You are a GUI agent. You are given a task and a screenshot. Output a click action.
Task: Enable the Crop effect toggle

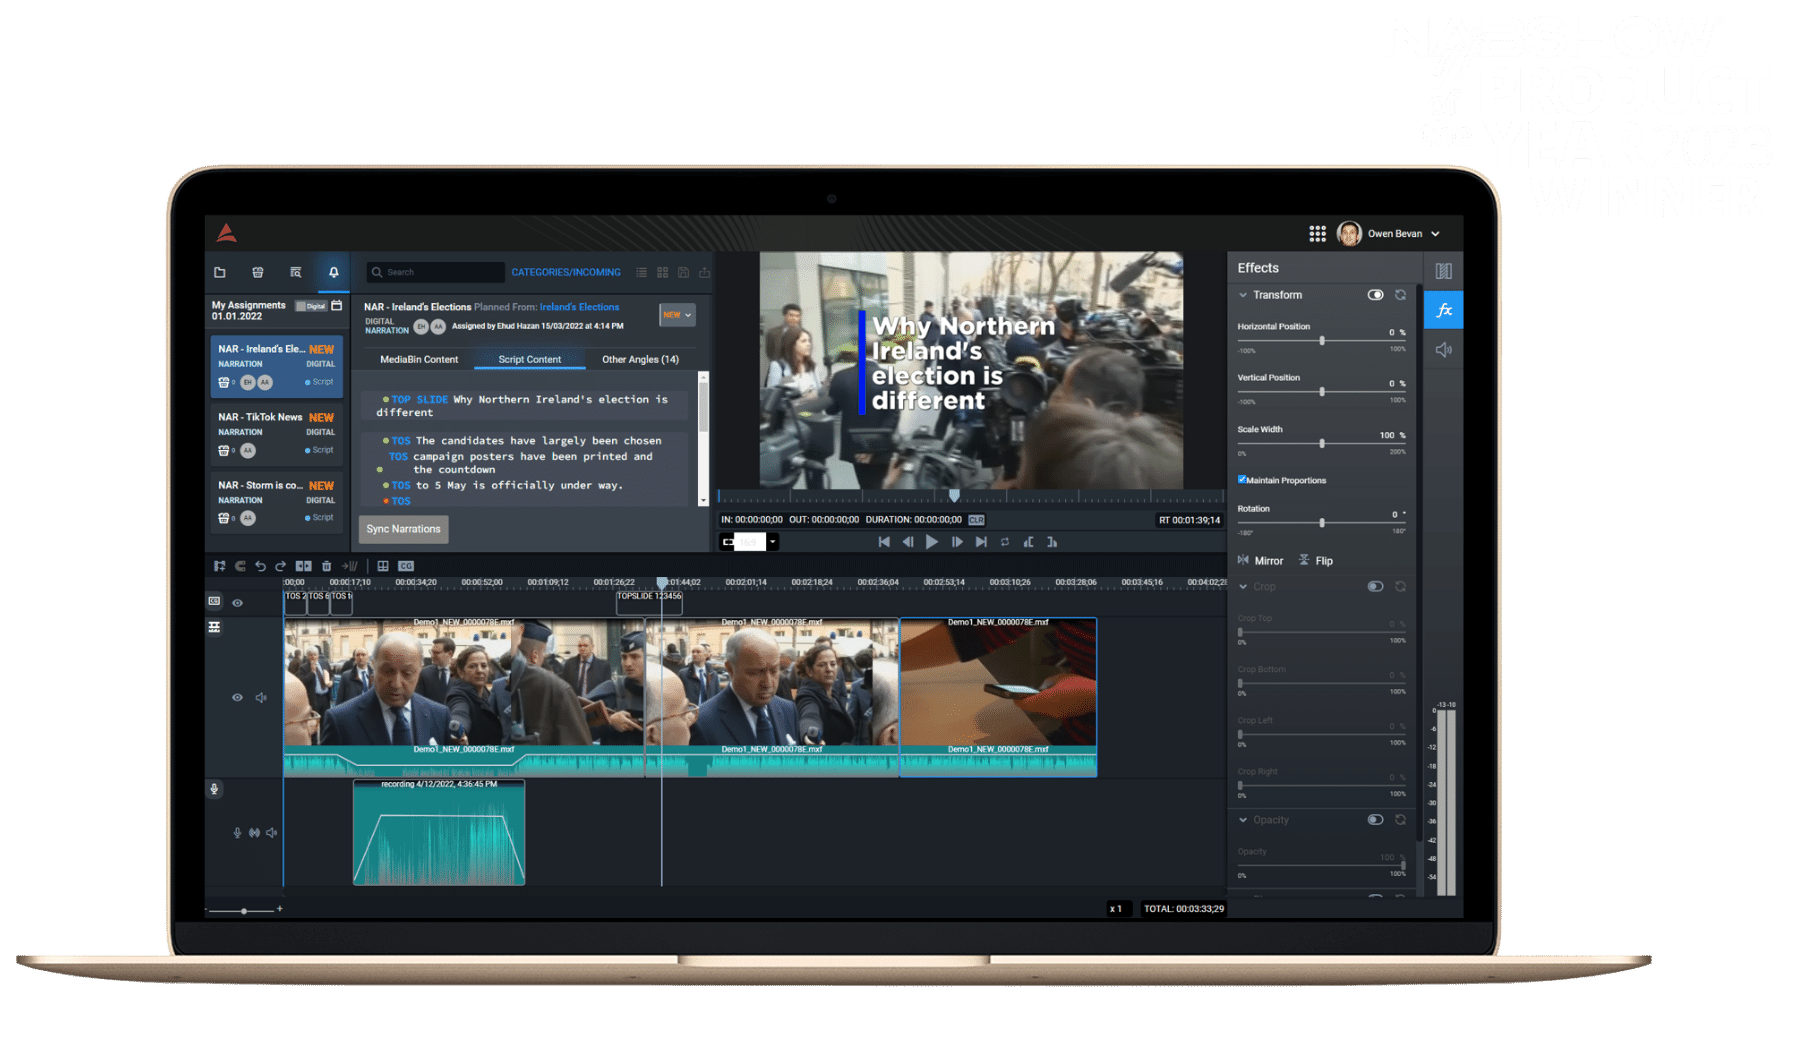pos(1375,587)
